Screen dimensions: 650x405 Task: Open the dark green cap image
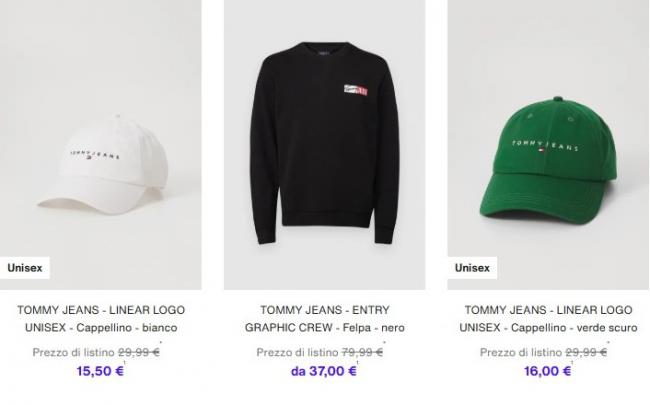pos(548,145)
